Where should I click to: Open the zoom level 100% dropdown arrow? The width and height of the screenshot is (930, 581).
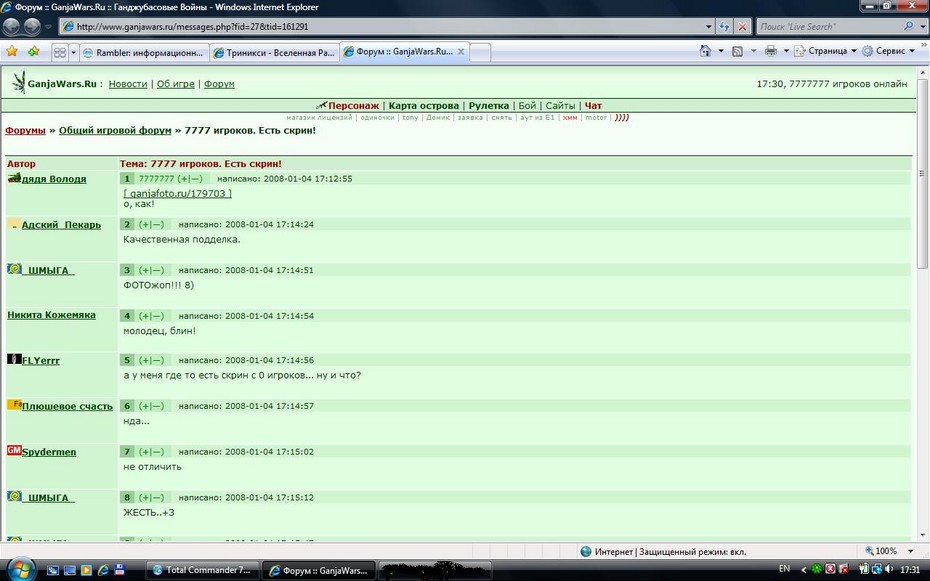[x=910, y=551]
